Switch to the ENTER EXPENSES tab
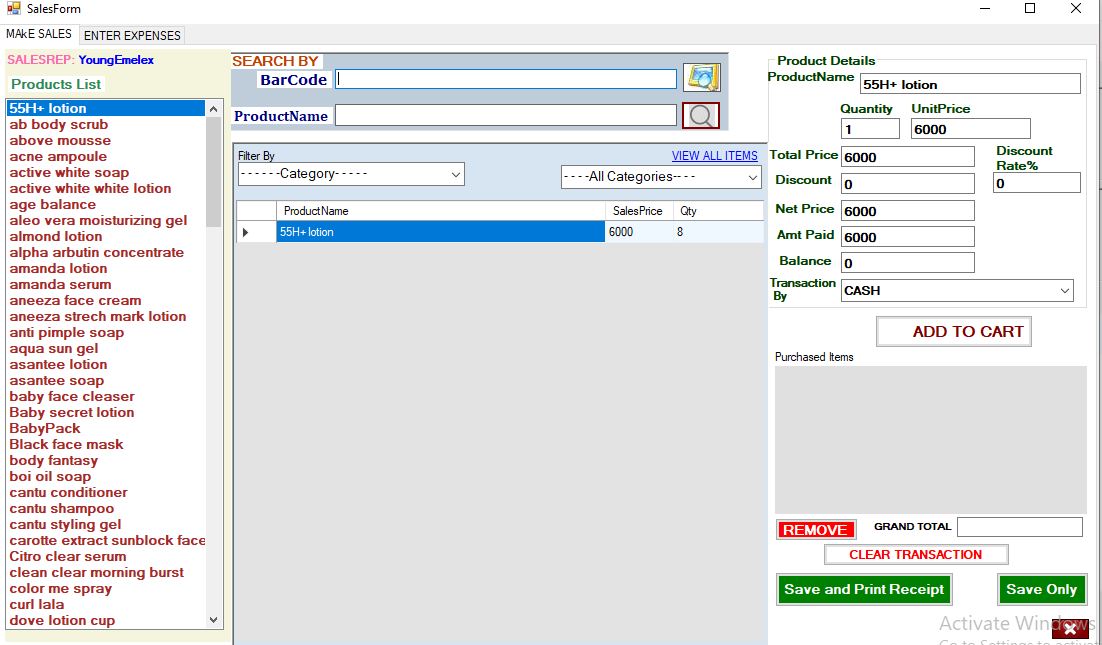 (131, 34)
